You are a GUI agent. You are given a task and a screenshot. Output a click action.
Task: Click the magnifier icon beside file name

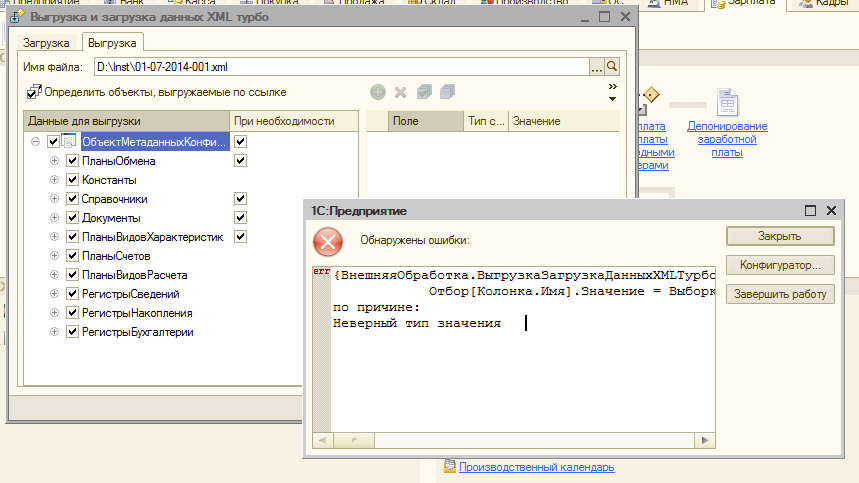[x=612, y=67]
